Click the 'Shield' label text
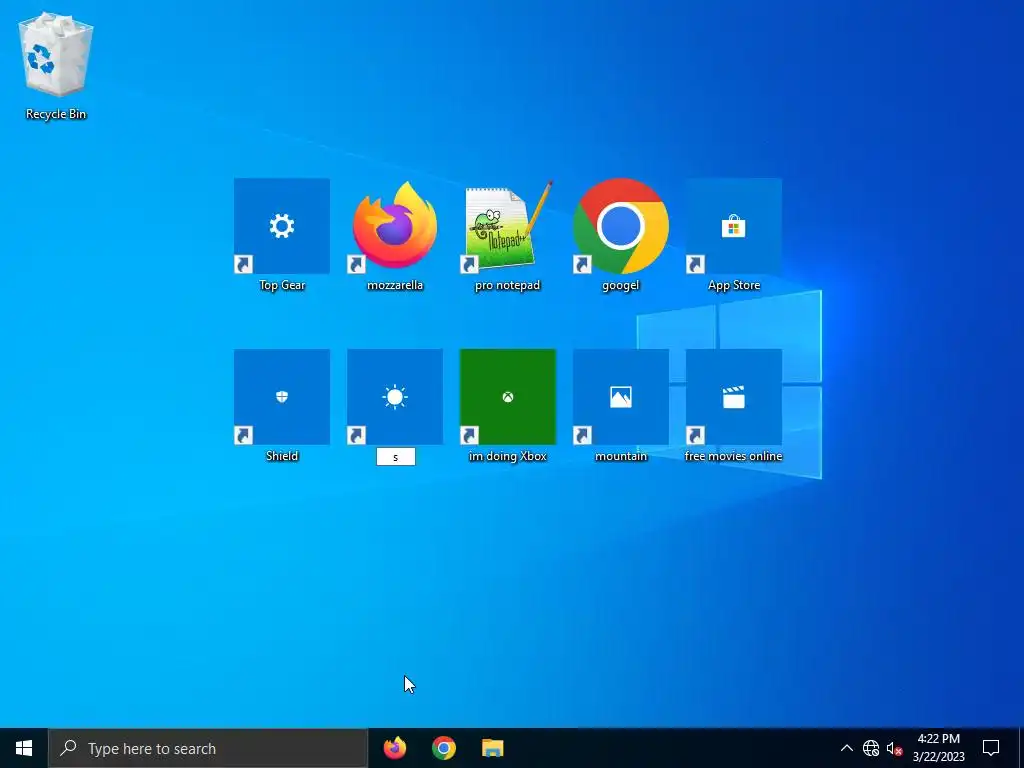Image resolution: width=1024 pixels, height=768 pixels. pyautogui.click(x=282, y=456)
